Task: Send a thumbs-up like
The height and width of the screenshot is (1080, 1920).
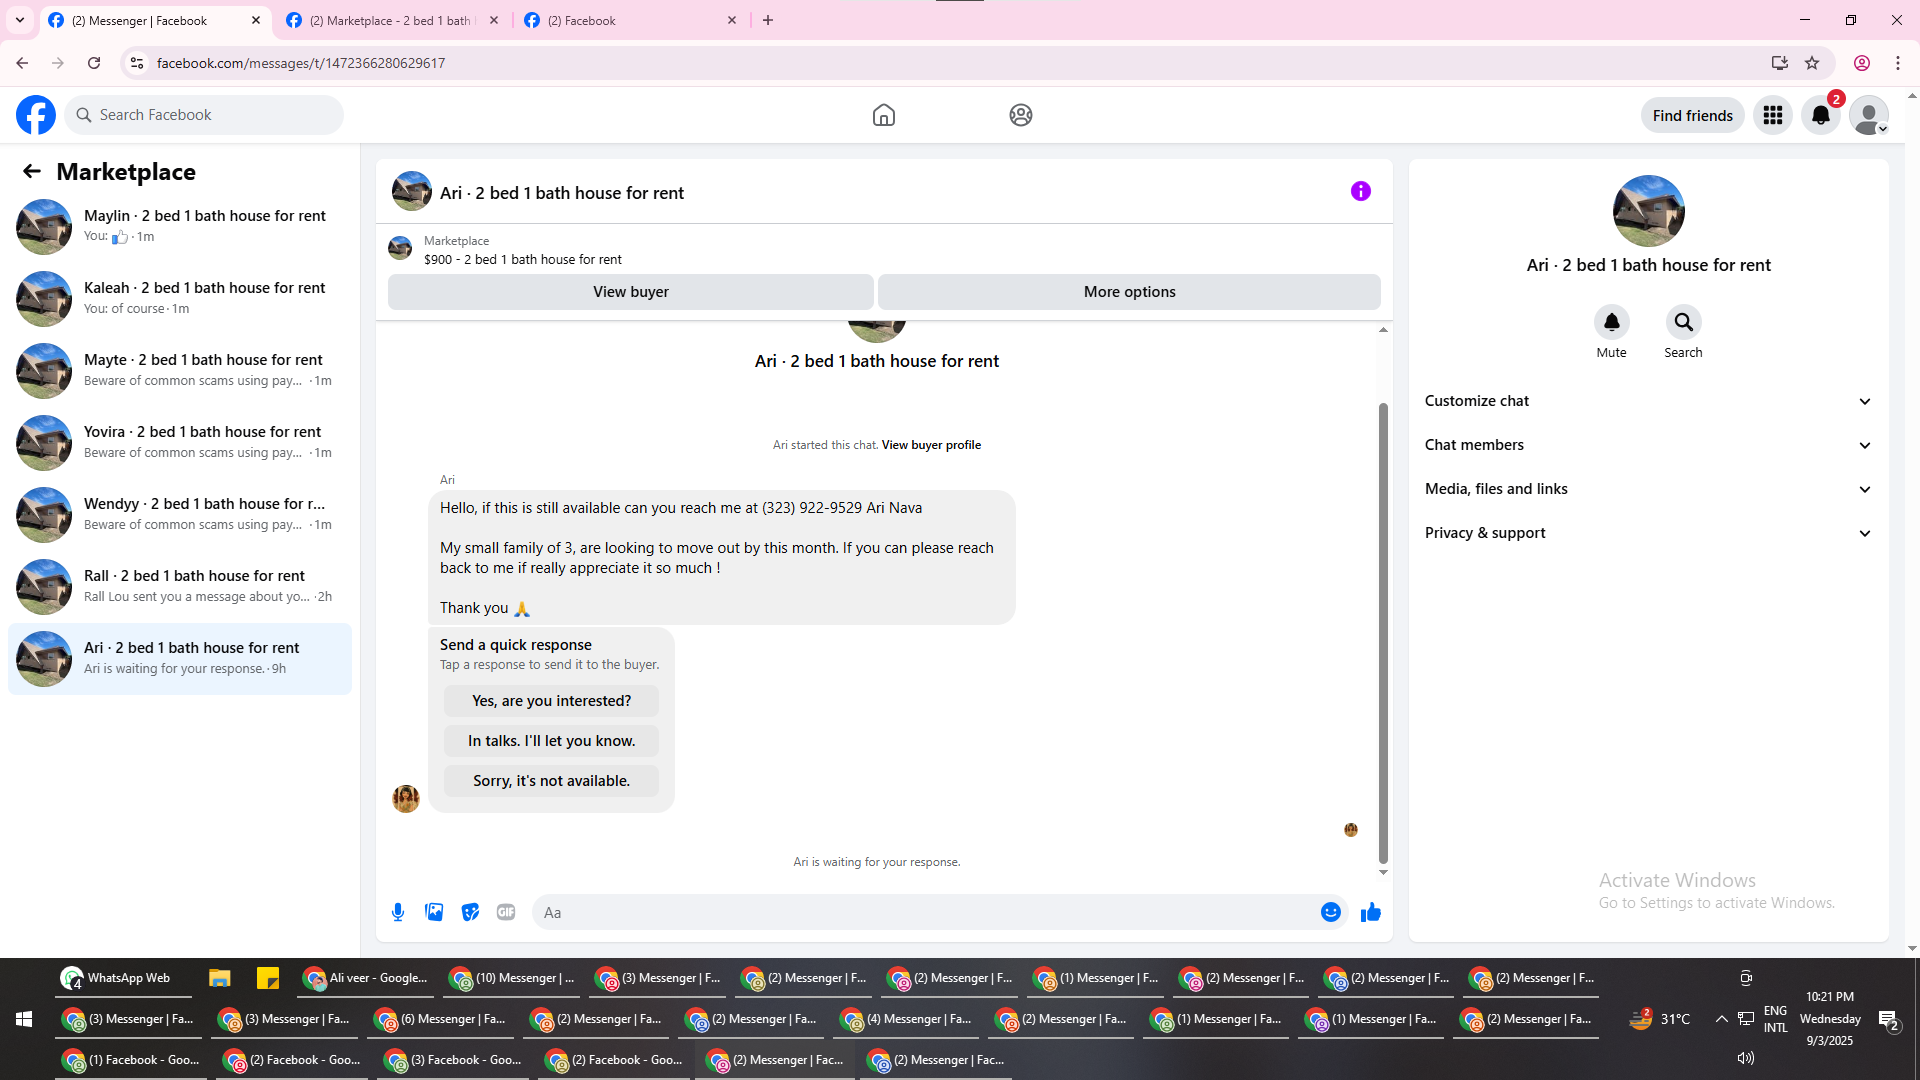Action: pos(1371,912)
